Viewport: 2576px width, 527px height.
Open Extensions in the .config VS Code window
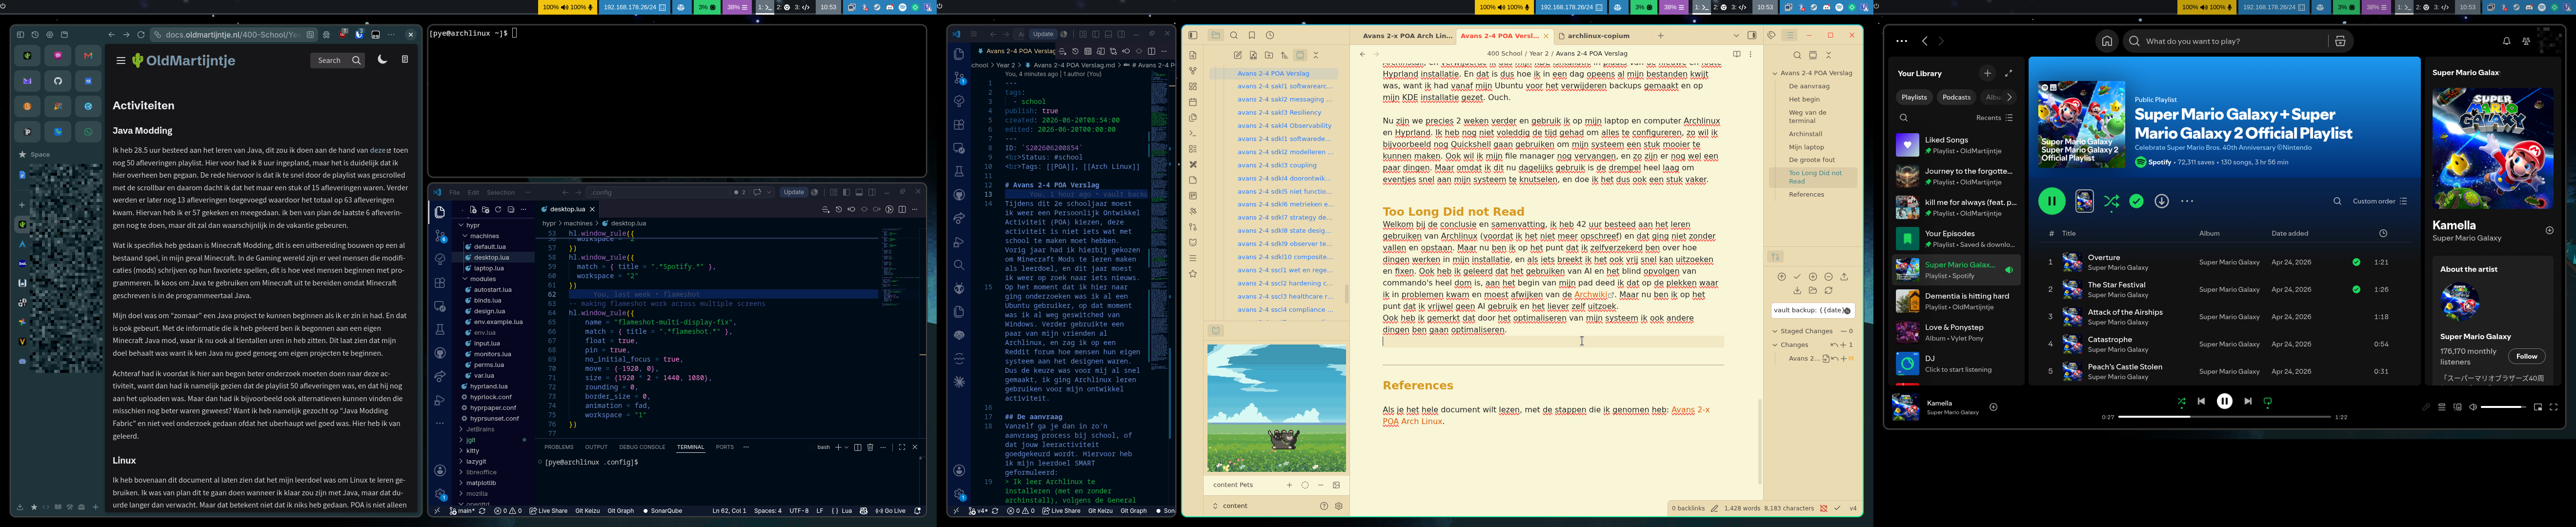(439, 283)
